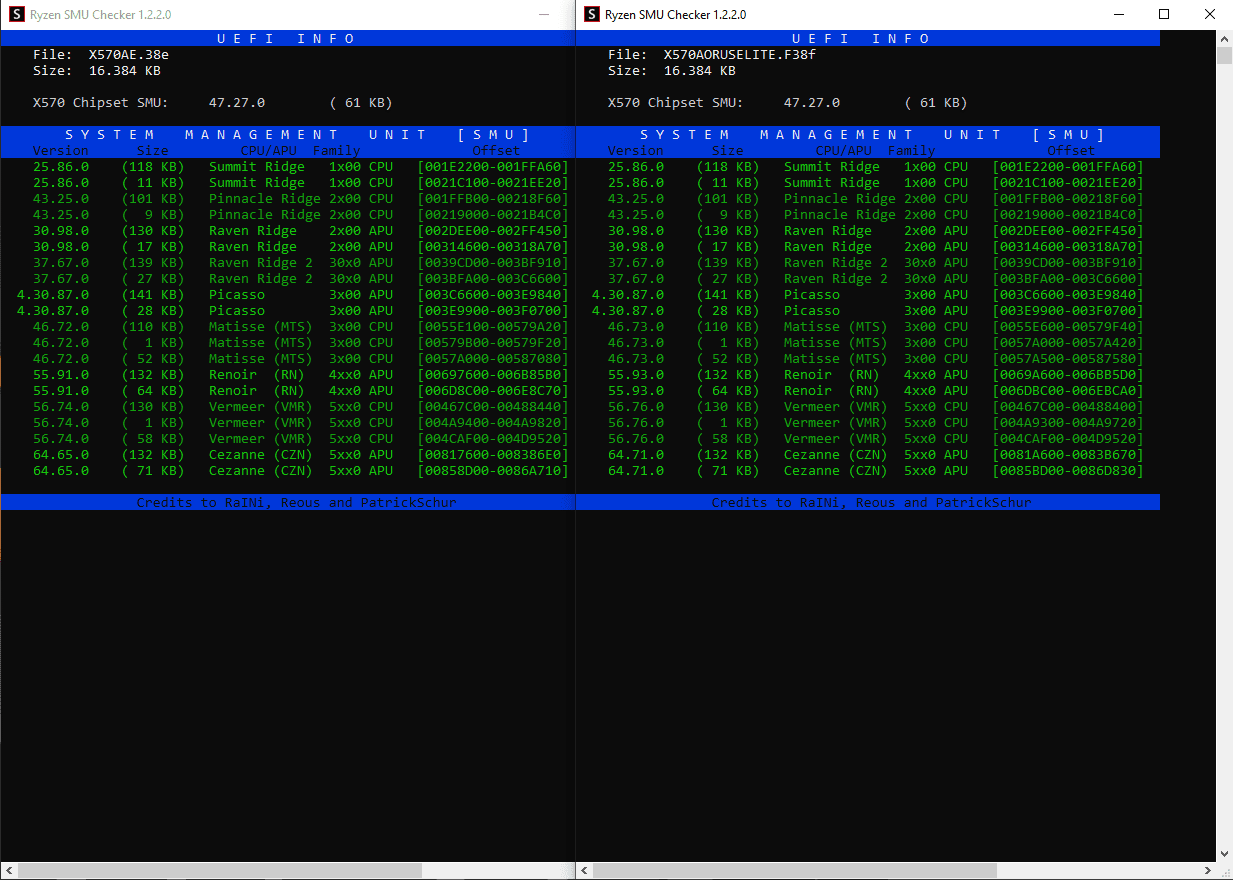
Task: Click chipset SMU version 47.27.0 in the left window
Action: [237, 103]
